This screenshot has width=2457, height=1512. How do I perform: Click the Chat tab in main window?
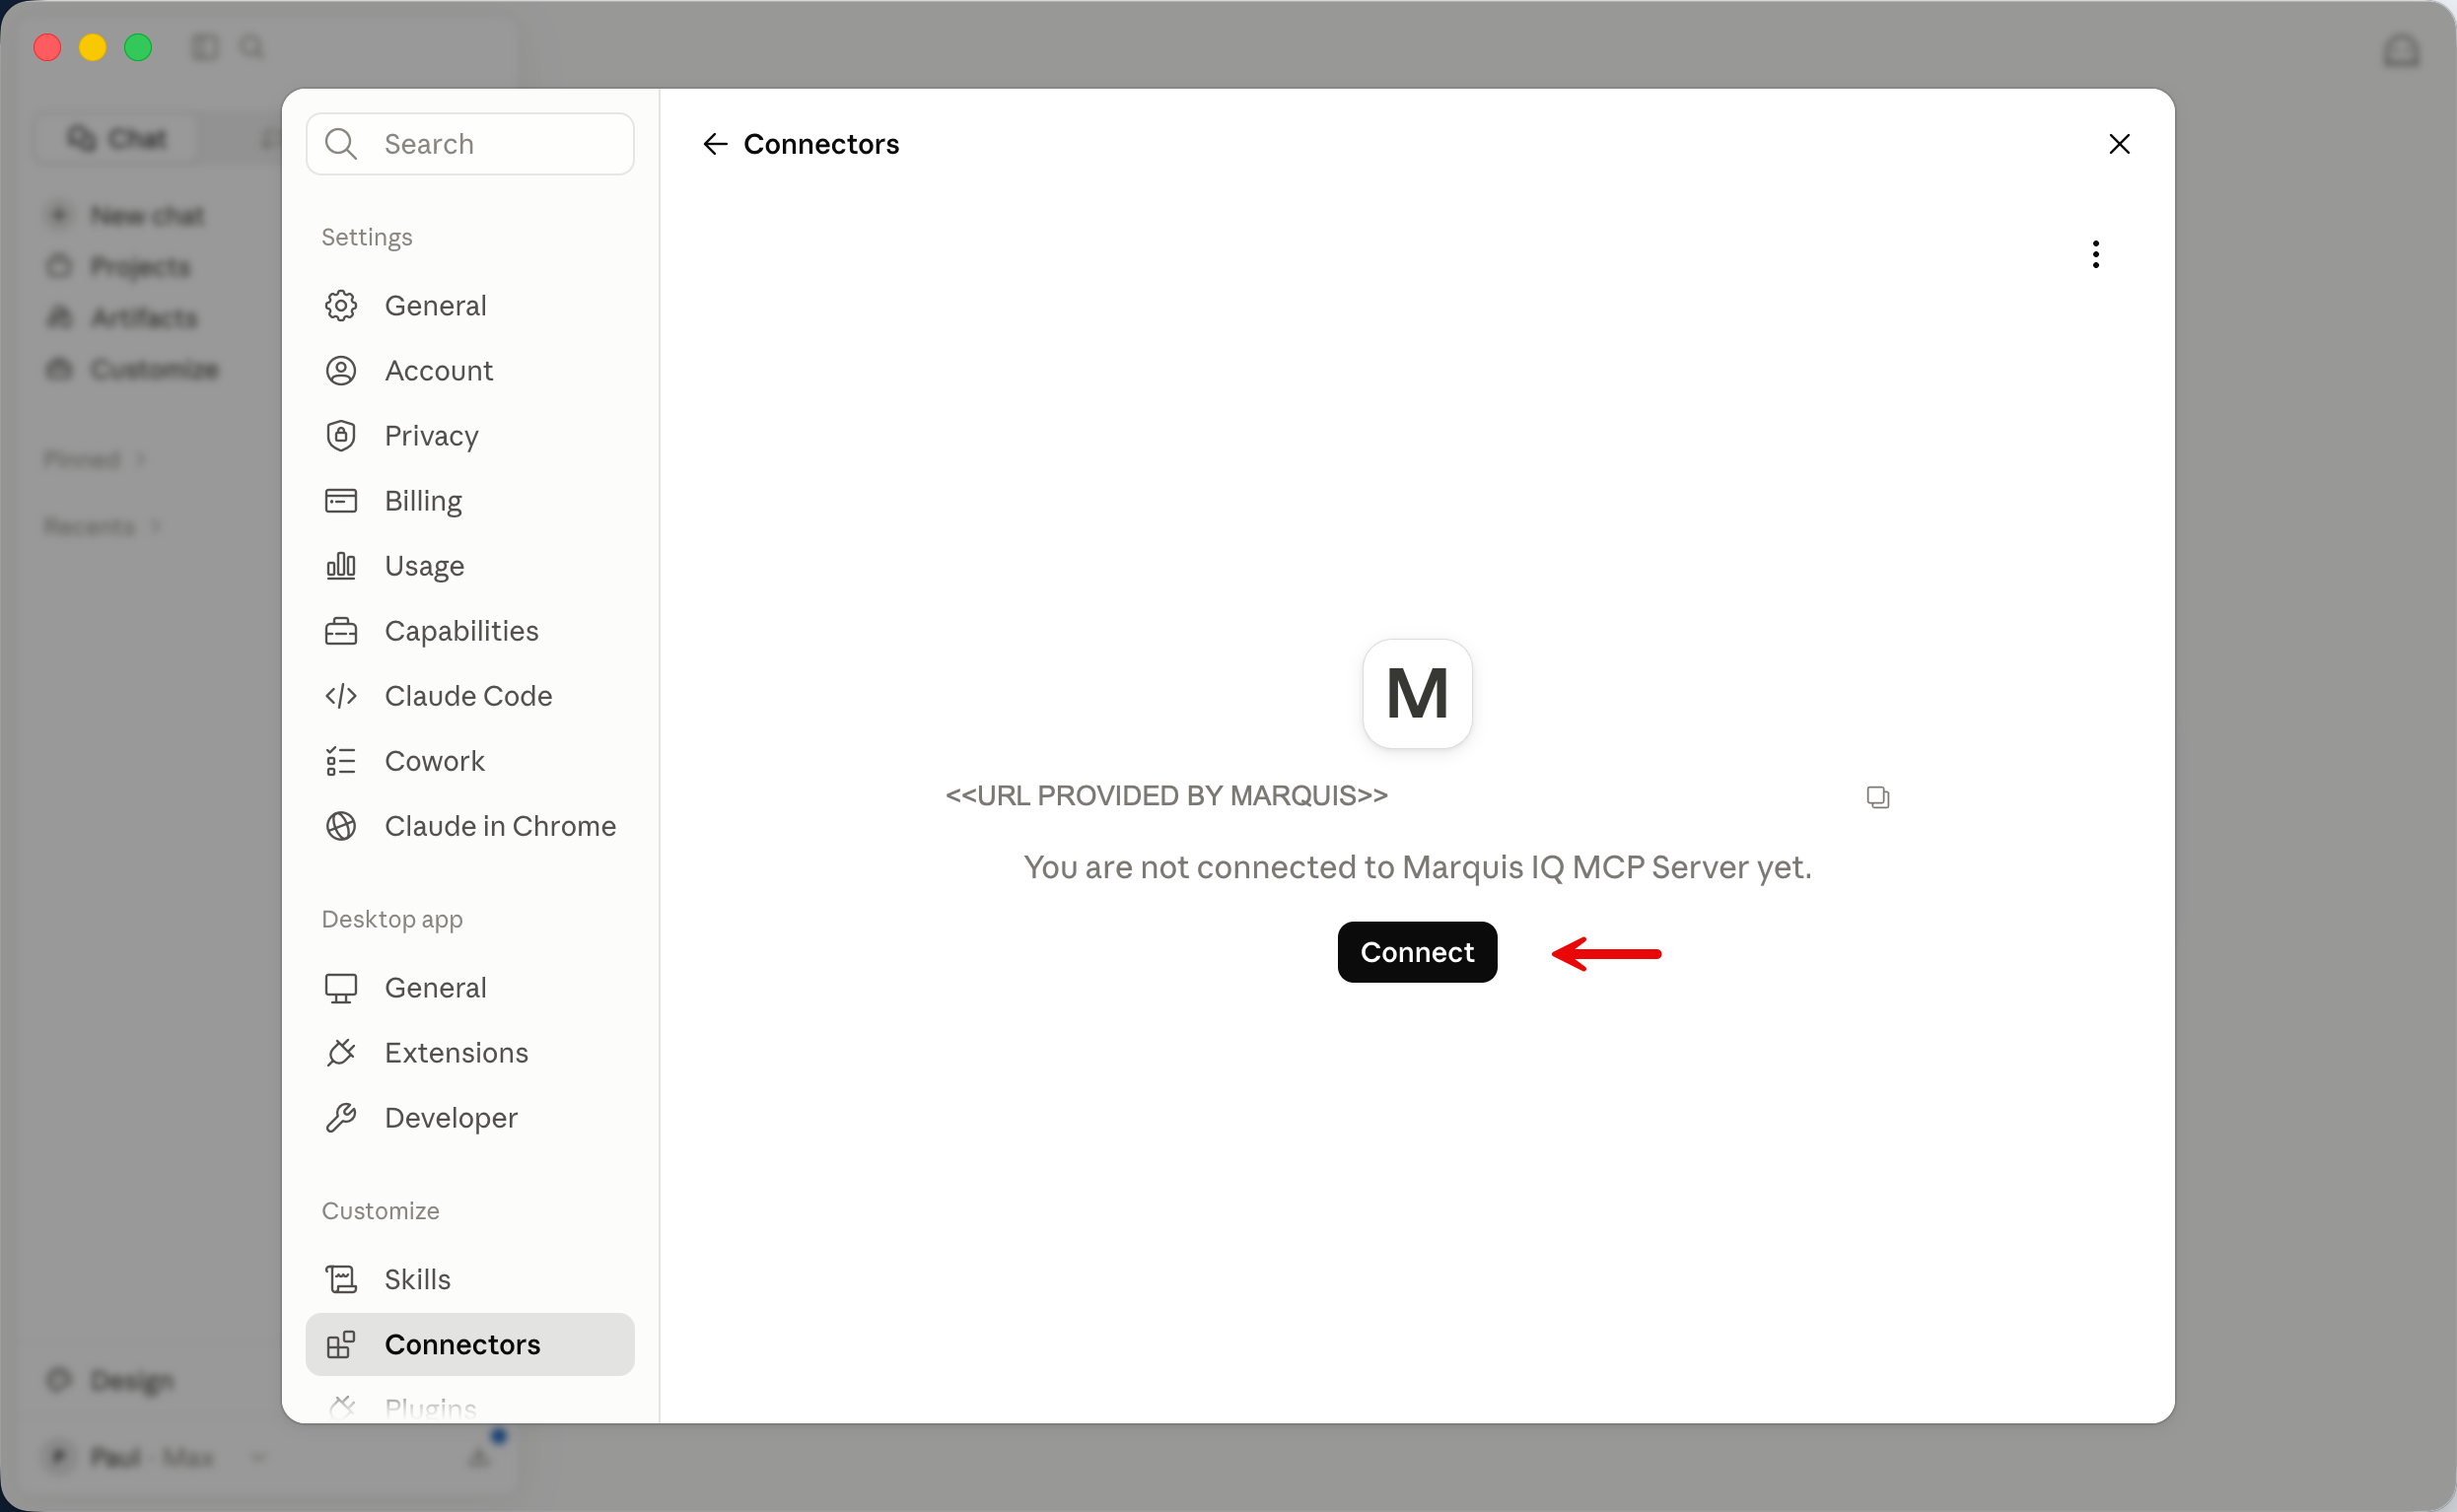(117, 139)
